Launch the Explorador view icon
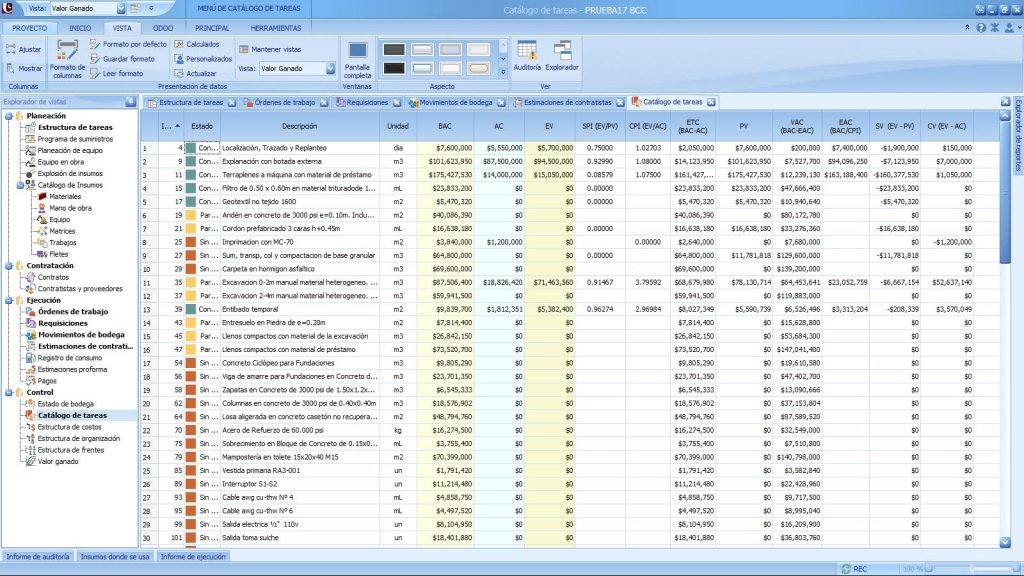Image resolution: width=1024 pixels, height=576 pixels. [561, 52]
